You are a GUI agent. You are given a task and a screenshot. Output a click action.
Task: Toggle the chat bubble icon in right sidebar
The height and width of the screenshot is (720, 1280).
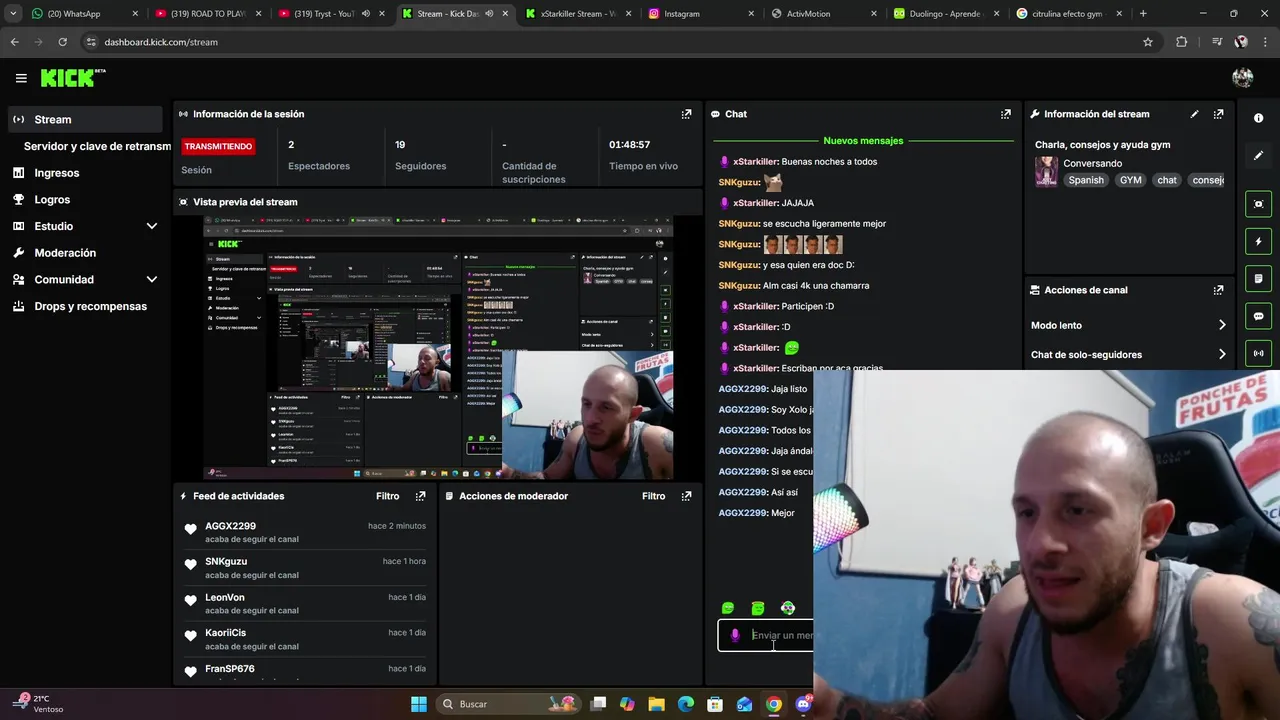coord(1258,316)
